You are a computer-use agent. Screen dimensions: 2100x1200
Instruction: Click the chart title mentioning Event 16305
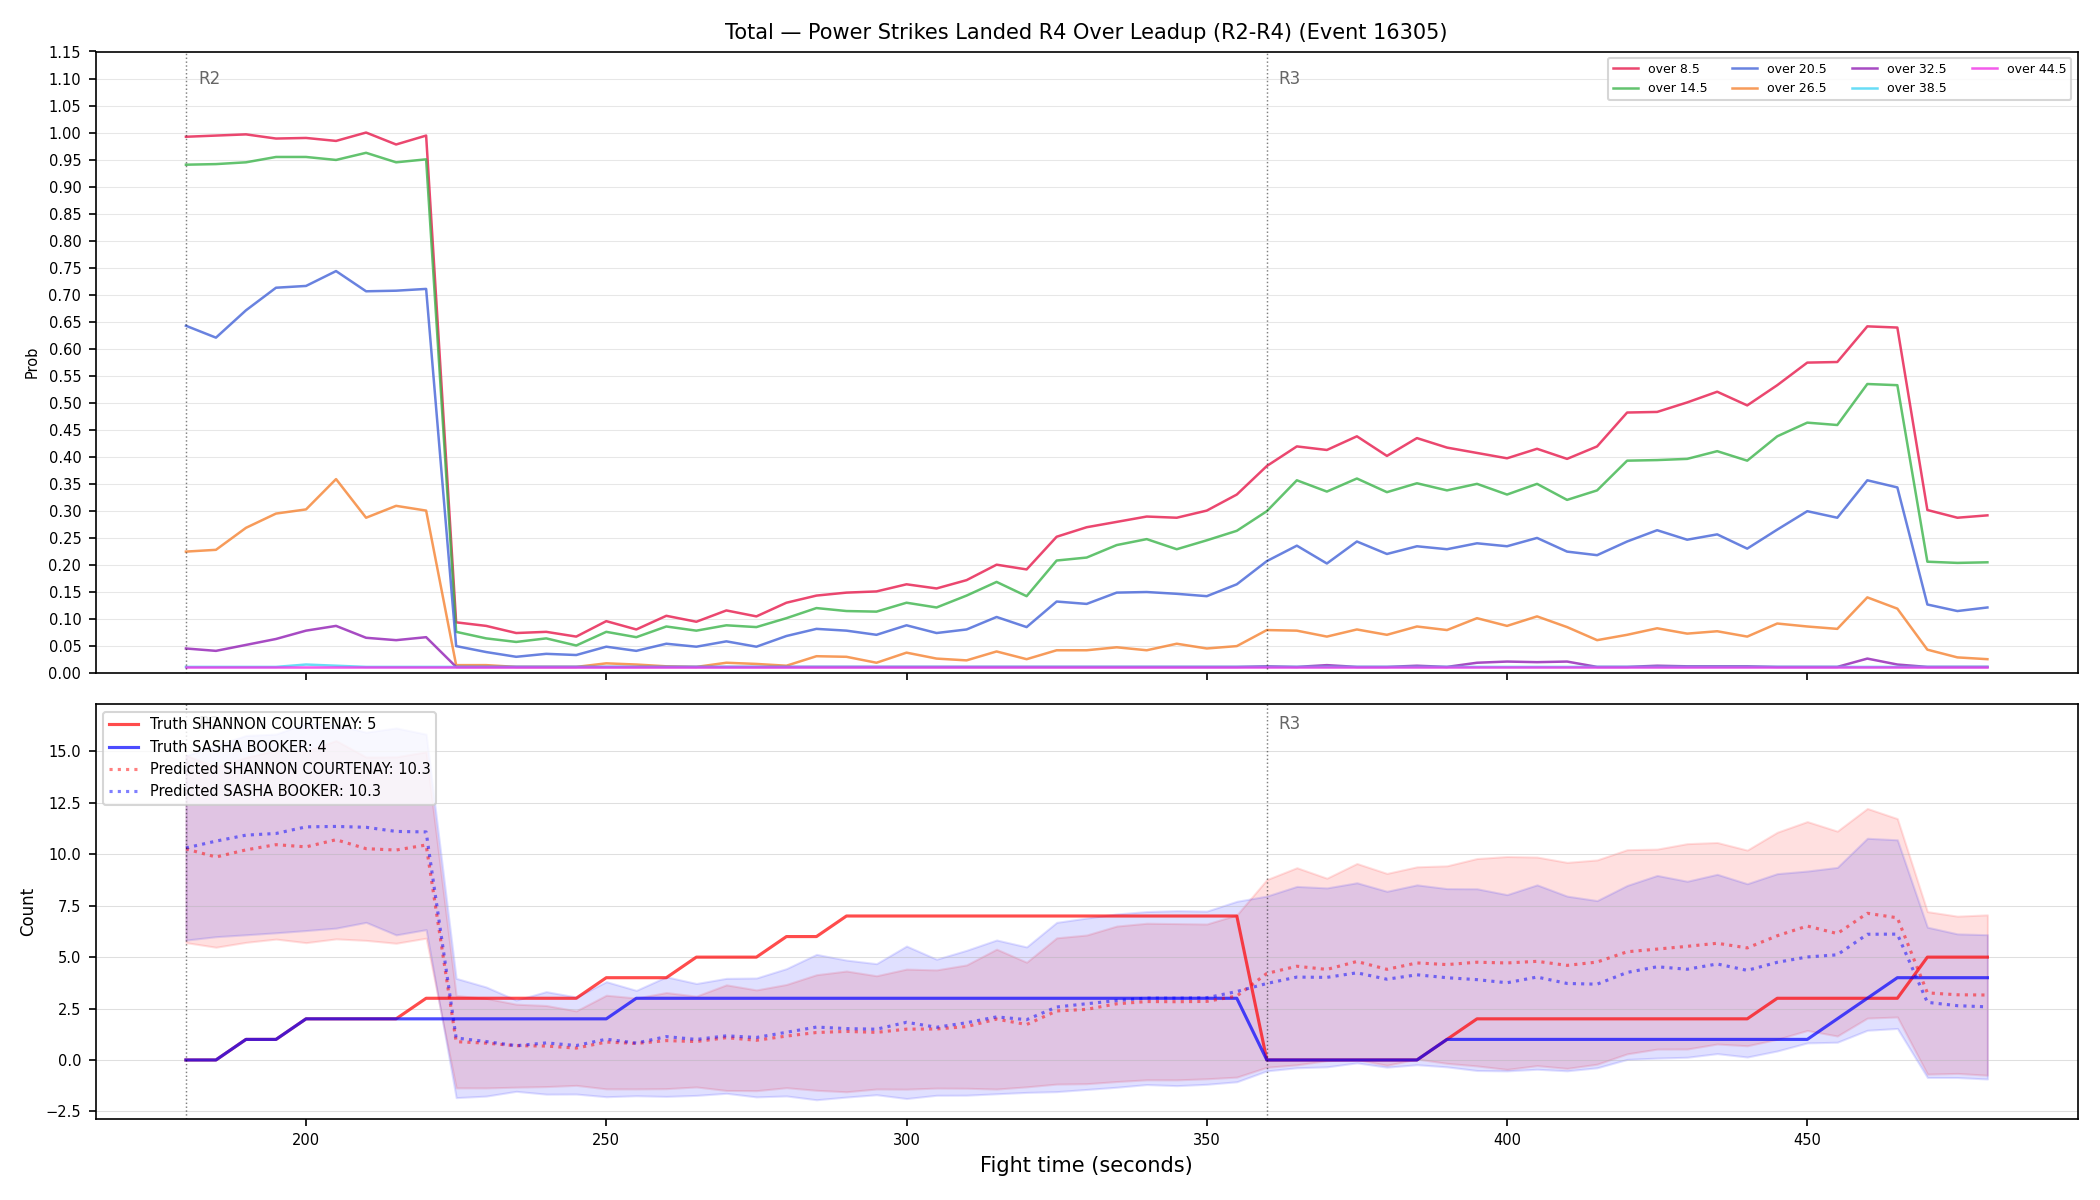[x=1086, y=32]
